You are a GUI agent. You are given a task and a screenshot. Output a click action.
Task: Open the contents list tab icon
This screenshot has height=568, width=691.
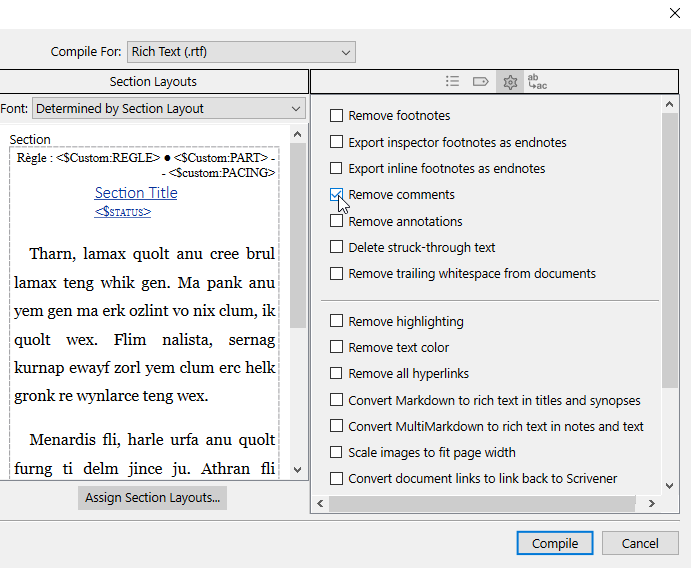[453, 82]
